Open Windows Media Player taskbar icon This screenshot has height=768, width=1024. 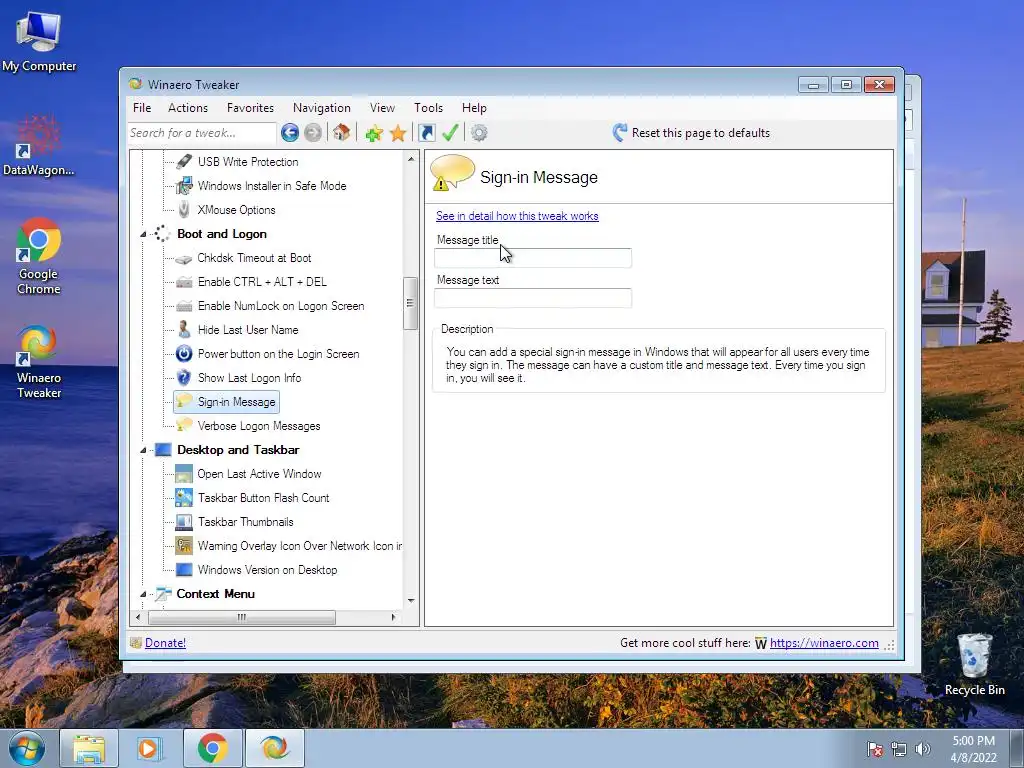click(x=150, y=748)
